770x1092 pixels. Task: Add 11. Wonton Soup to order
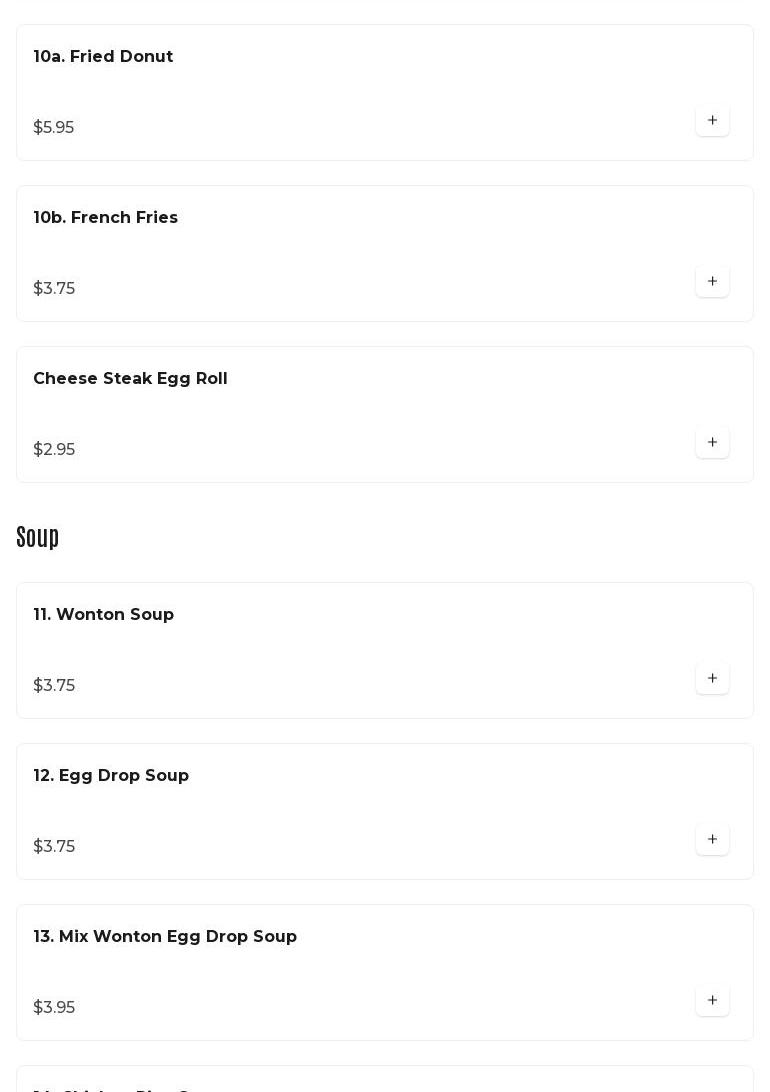point(712,678)
